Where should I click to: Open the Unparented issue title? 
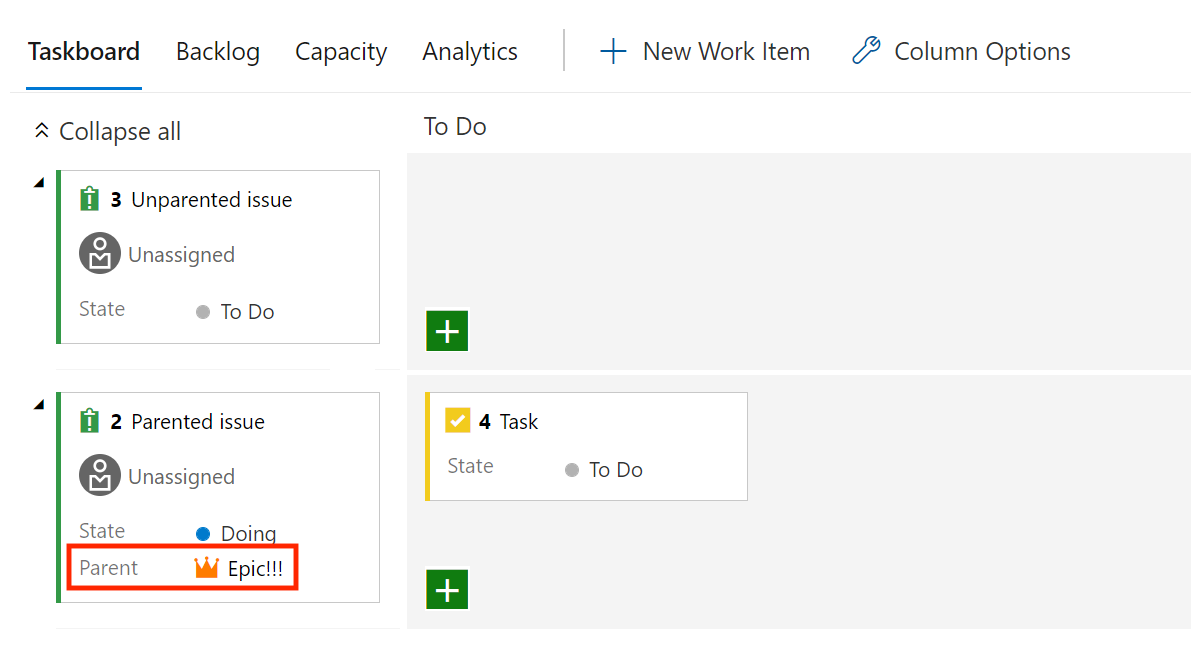(x=211, y=200)
